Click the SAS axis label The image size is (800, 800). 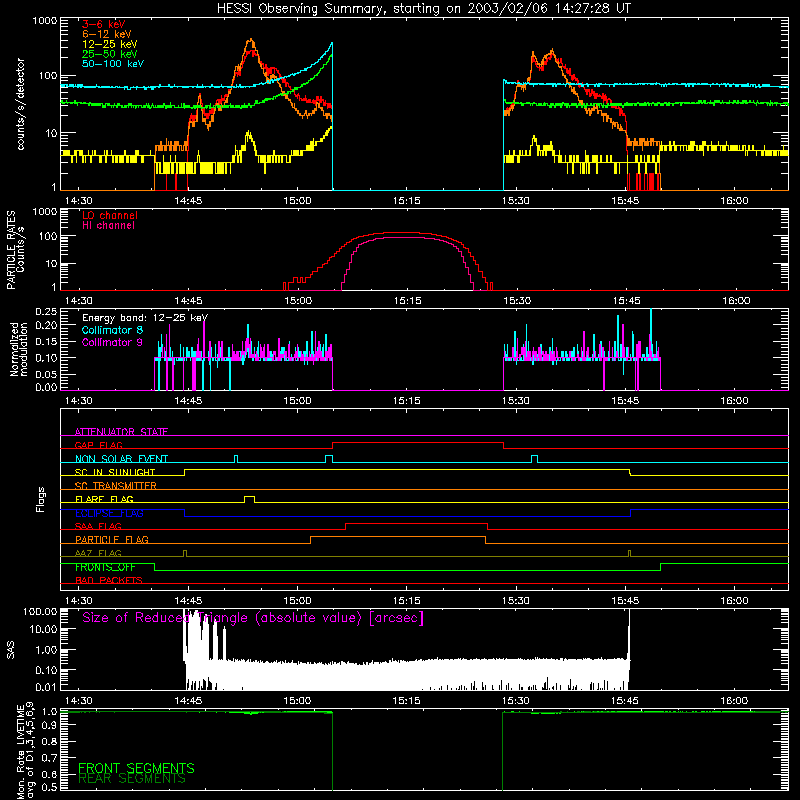coord(11,650)
